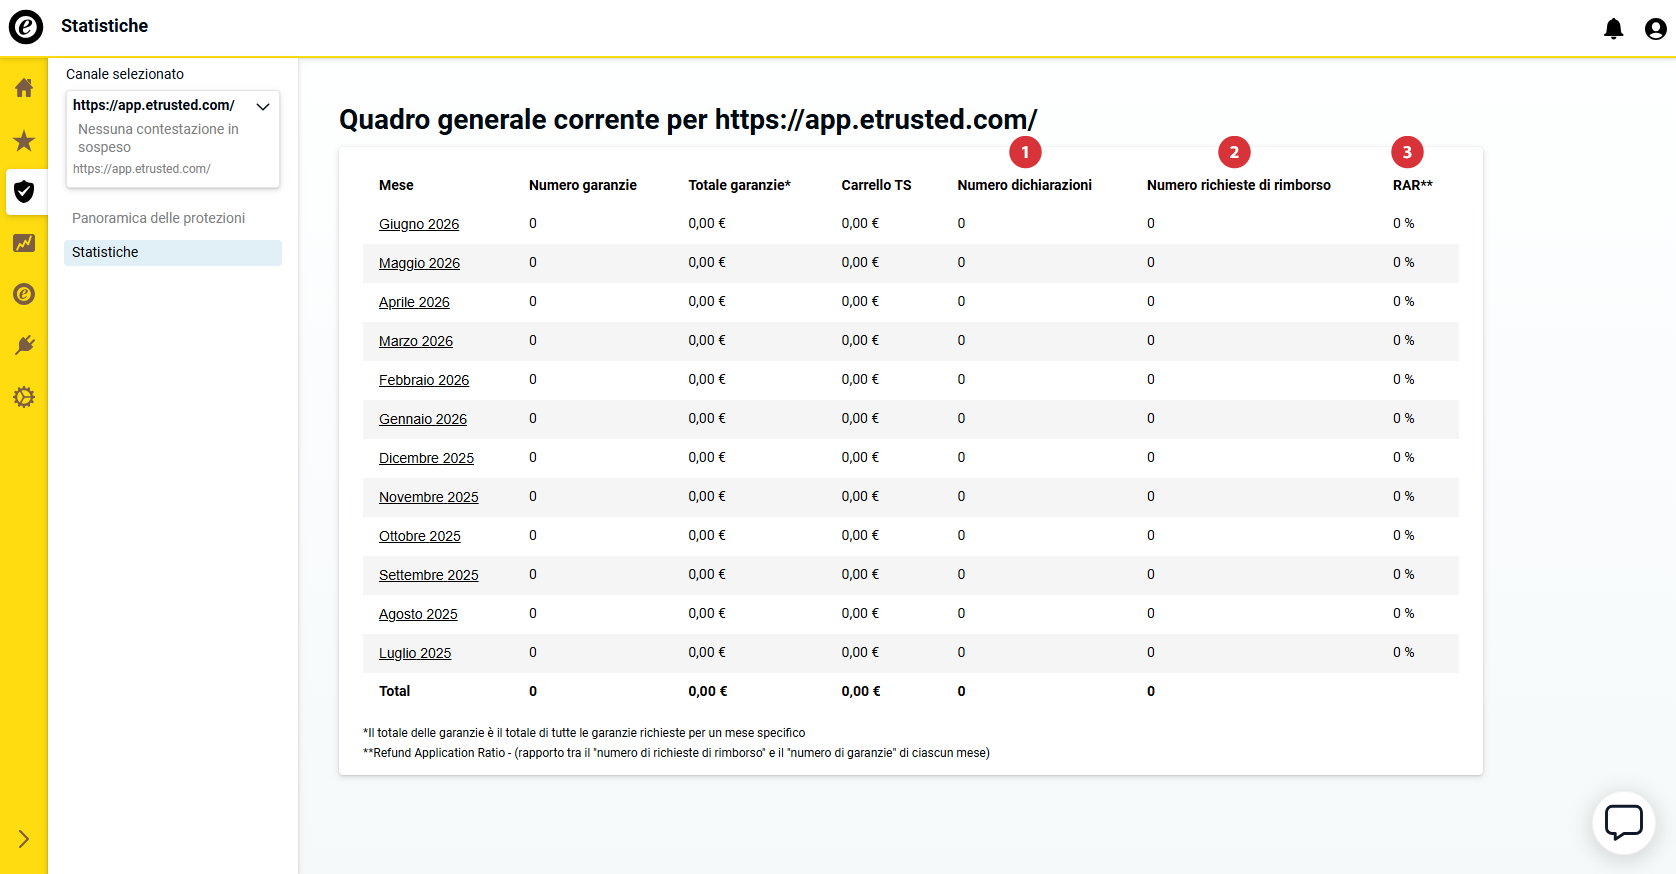Open the notifications bell

(1613, 29)
